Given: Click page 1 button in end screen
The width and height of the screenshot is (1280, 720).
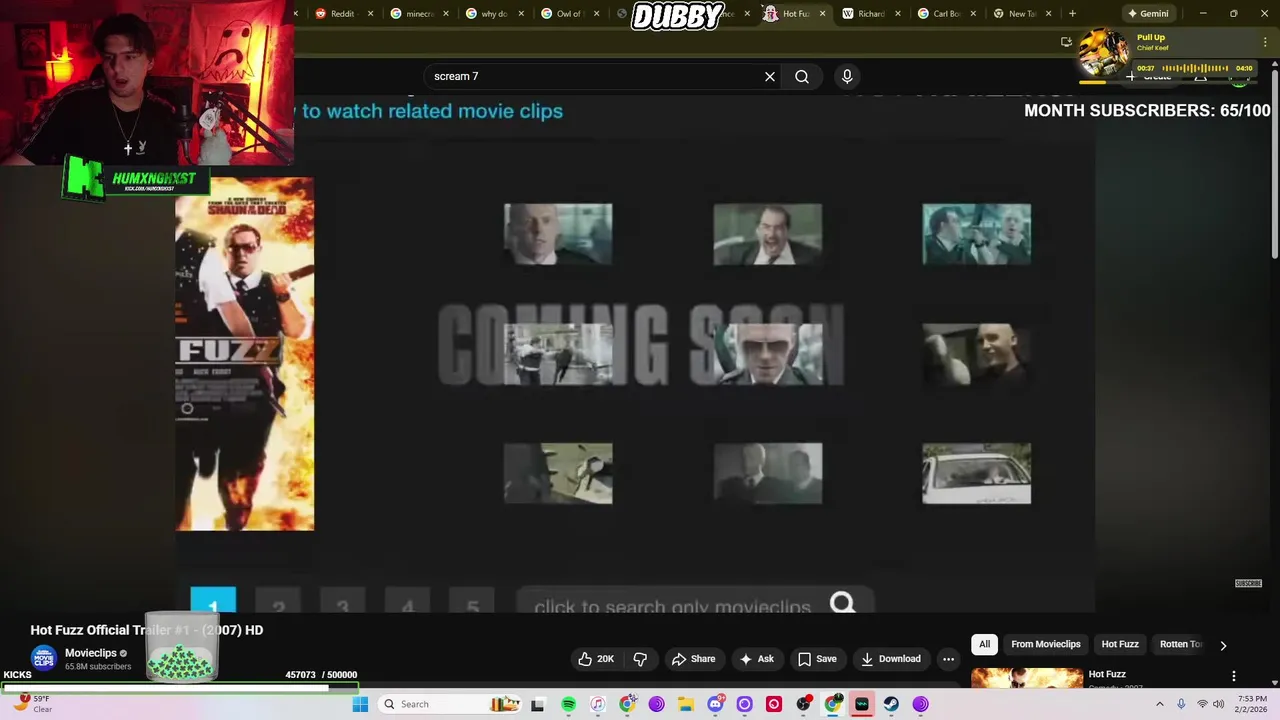Looking at the screenshot, I should click(213, 601).
